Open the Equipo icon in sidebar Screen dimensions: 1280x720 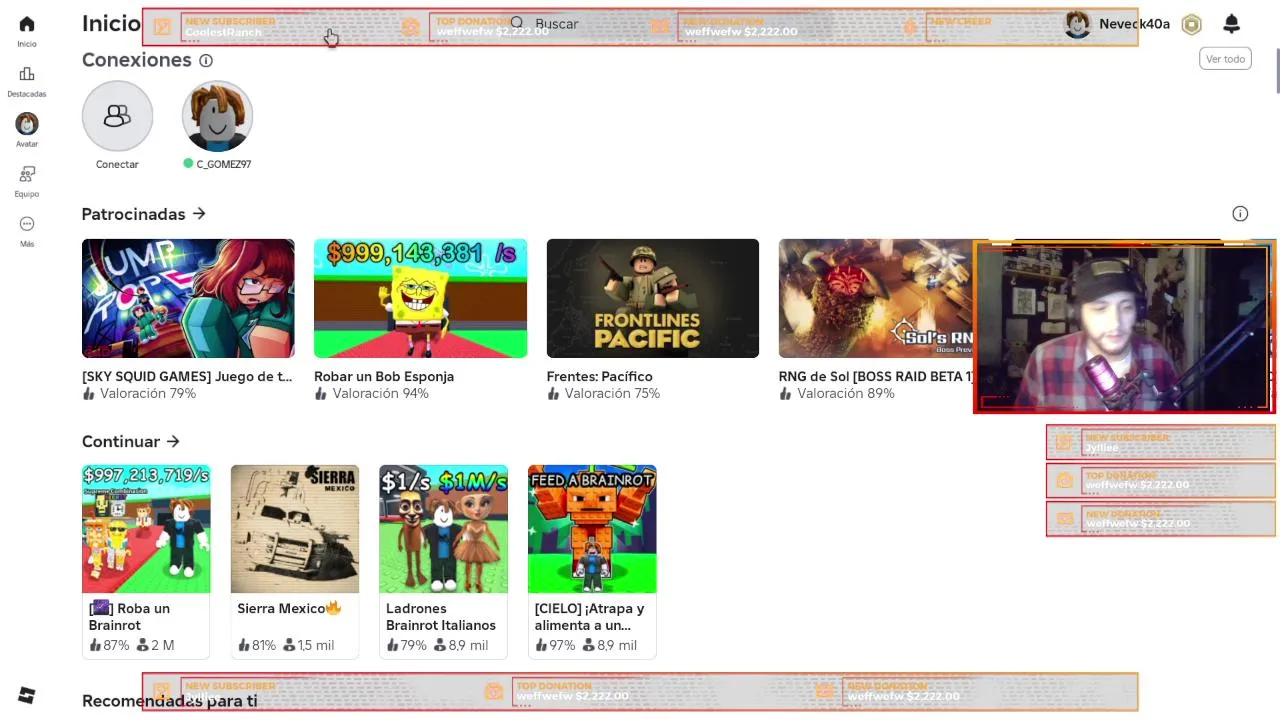(27, 174)
